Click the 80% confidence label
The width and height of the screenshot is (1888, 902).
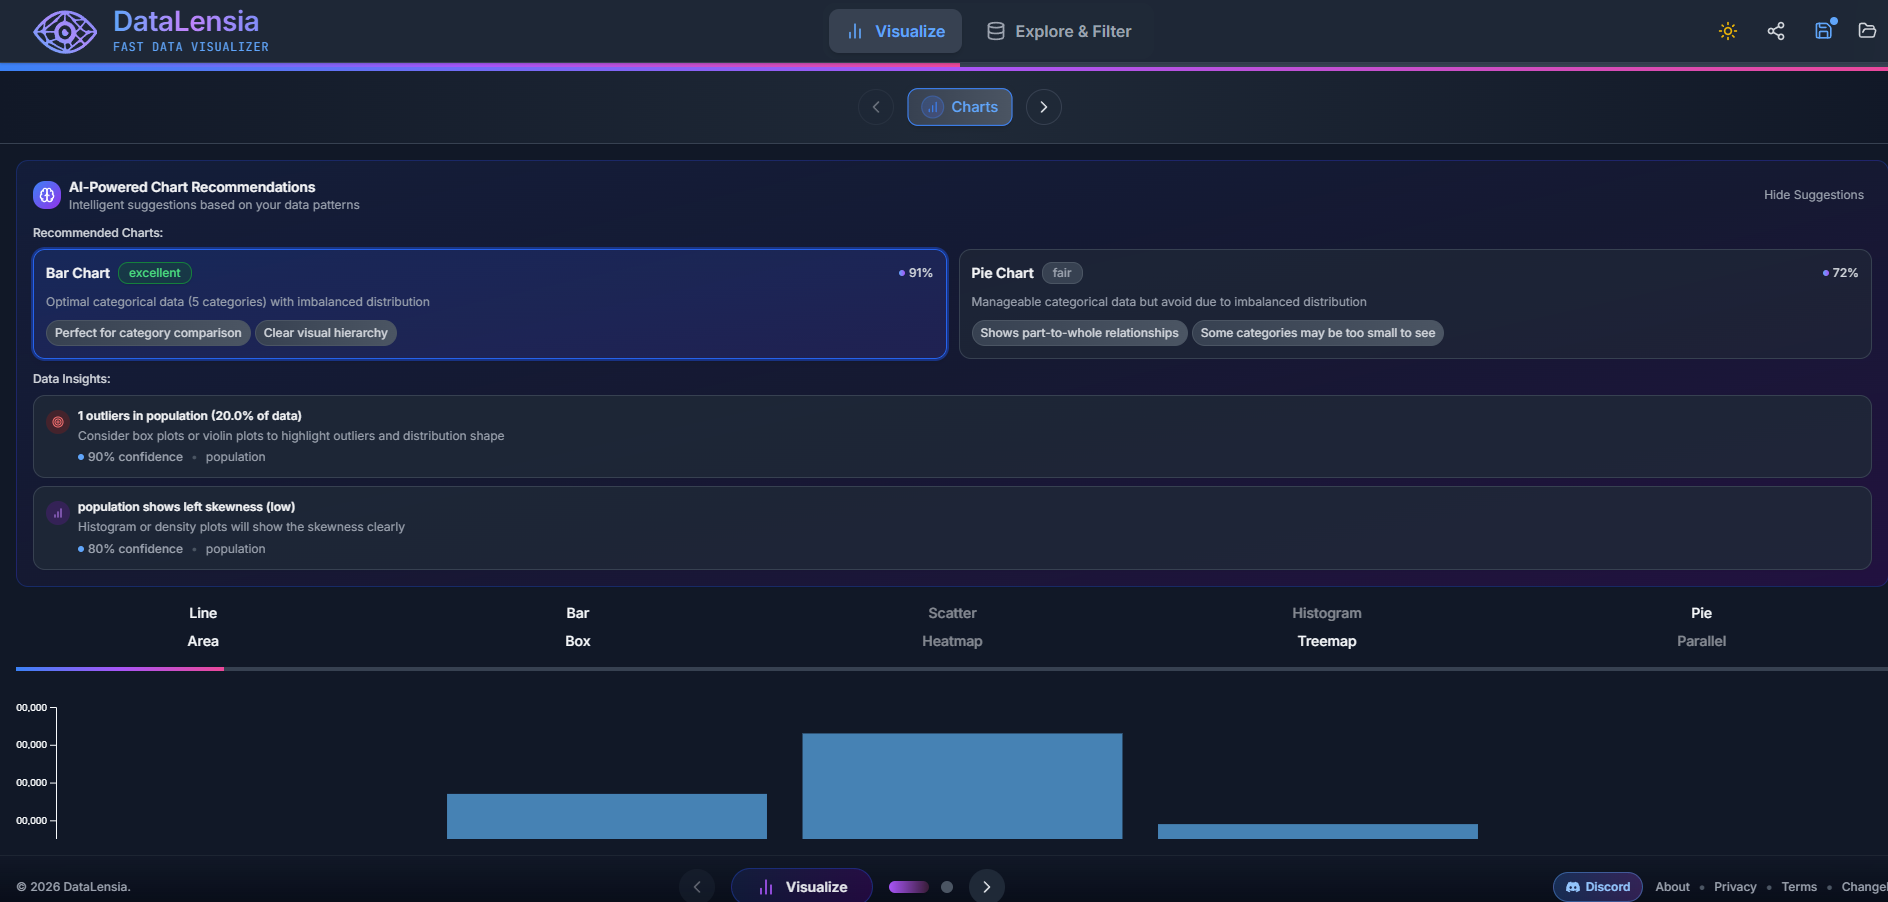(x=135, y=549)
